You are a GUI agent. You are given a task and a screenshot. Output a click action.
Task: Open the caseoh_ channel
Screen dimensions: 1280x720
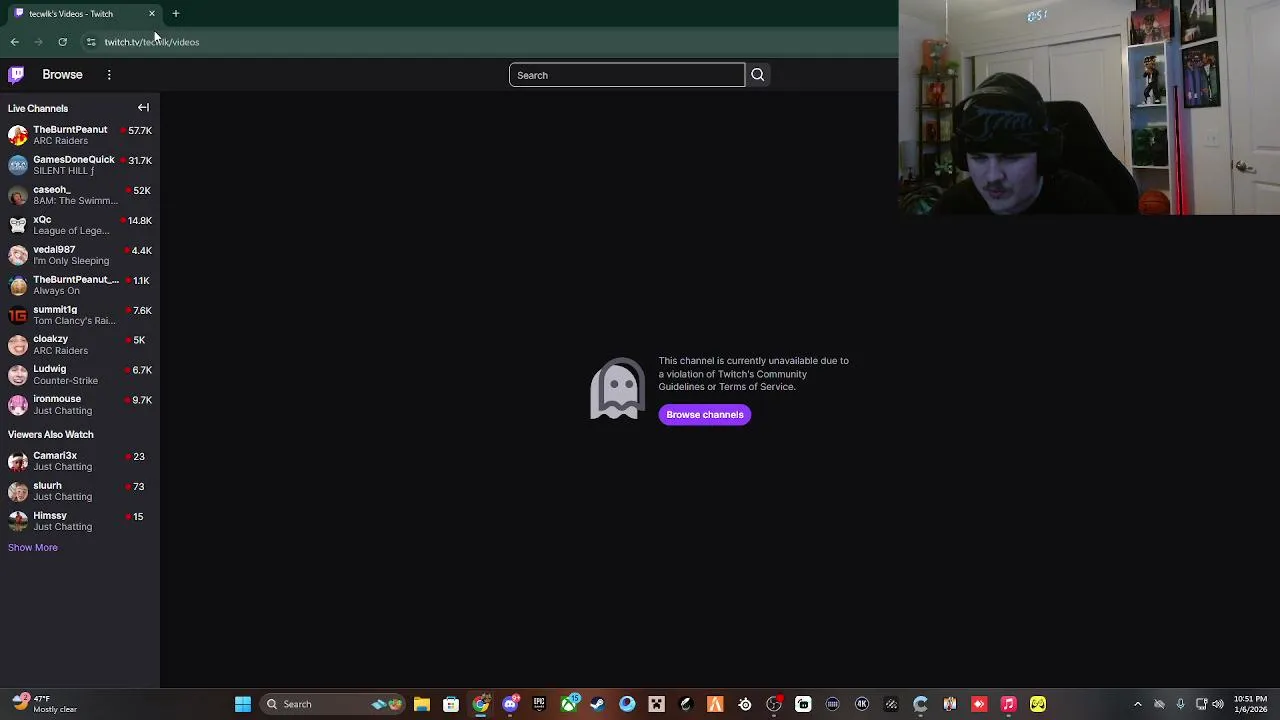[80, 195]
